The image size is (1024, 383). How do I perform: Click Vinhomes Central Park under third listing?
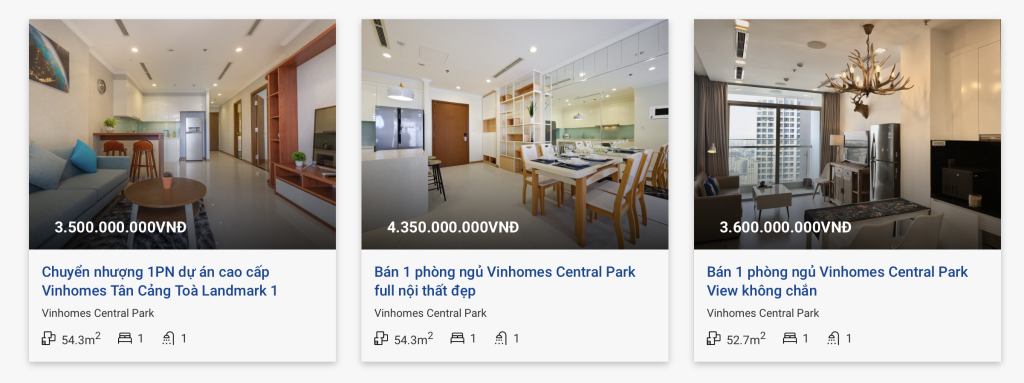[763, 313]
